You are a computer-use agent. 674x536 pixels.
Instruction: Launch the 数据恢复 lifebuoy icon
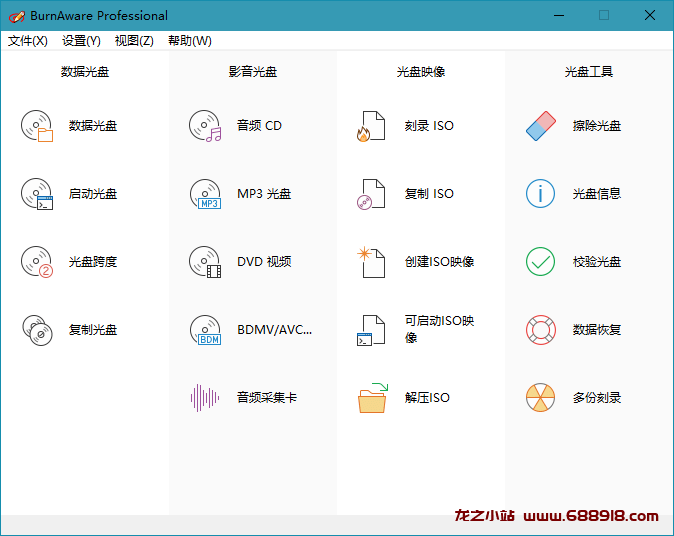point(541,330)
